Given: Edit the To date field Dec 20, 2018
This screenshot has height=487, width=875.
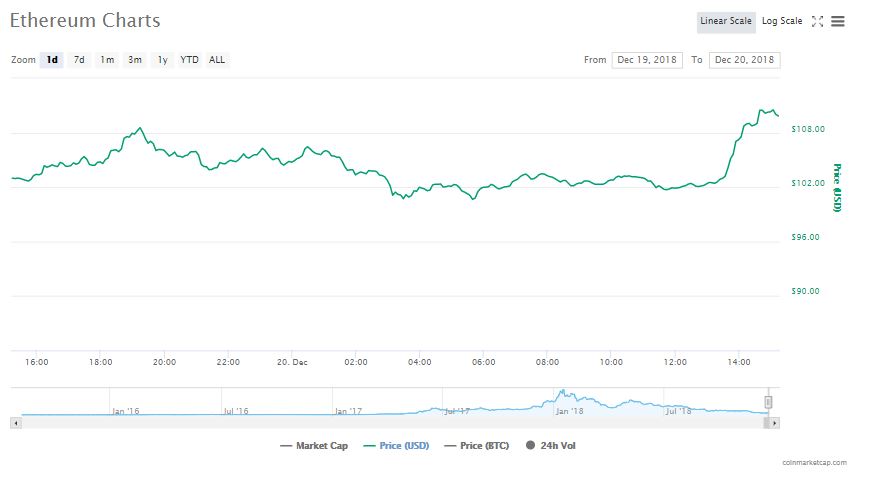Looking at the screenshot, I should (744, 60).
